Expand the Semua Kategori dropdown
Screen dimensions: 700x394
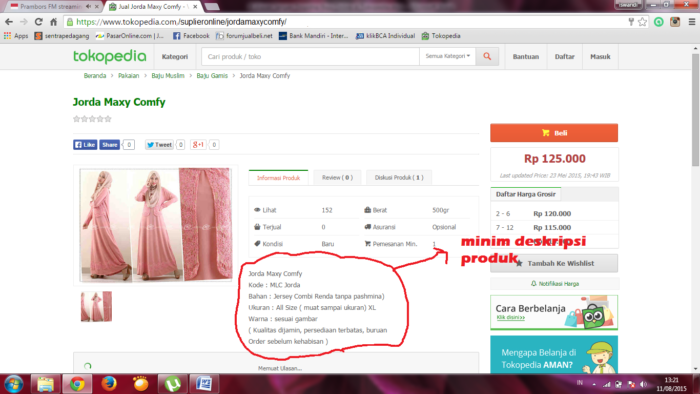coord(447,56)
